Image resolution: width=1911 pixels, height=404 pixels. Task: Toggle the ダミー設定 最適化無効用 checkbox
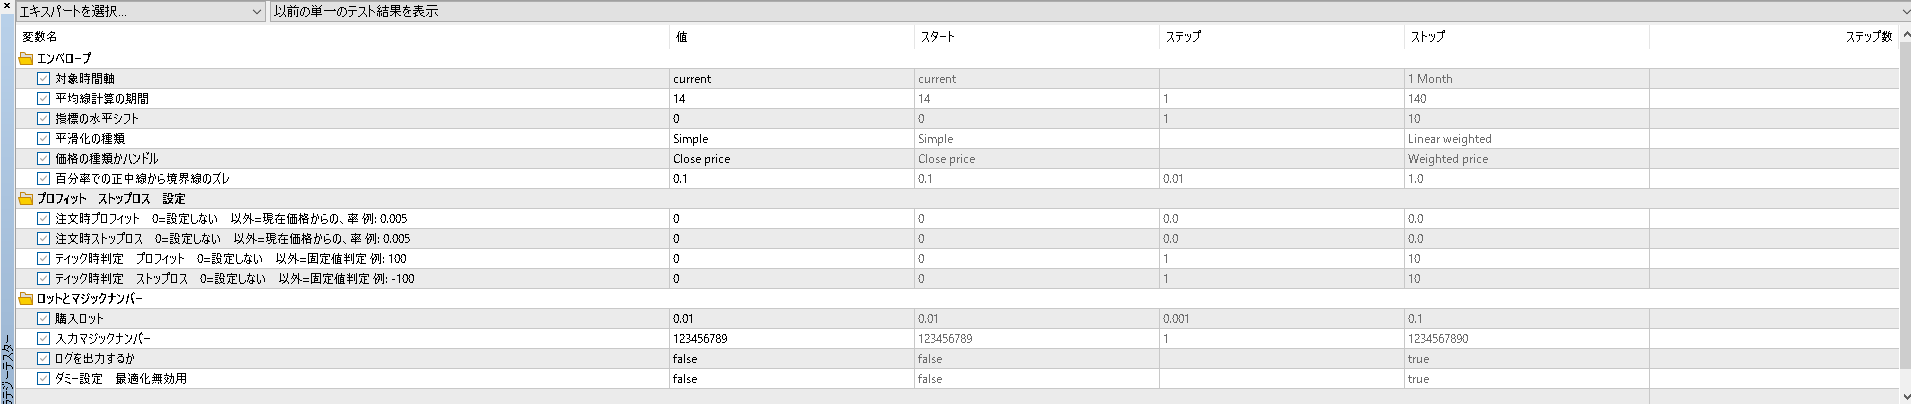(43, 379)
